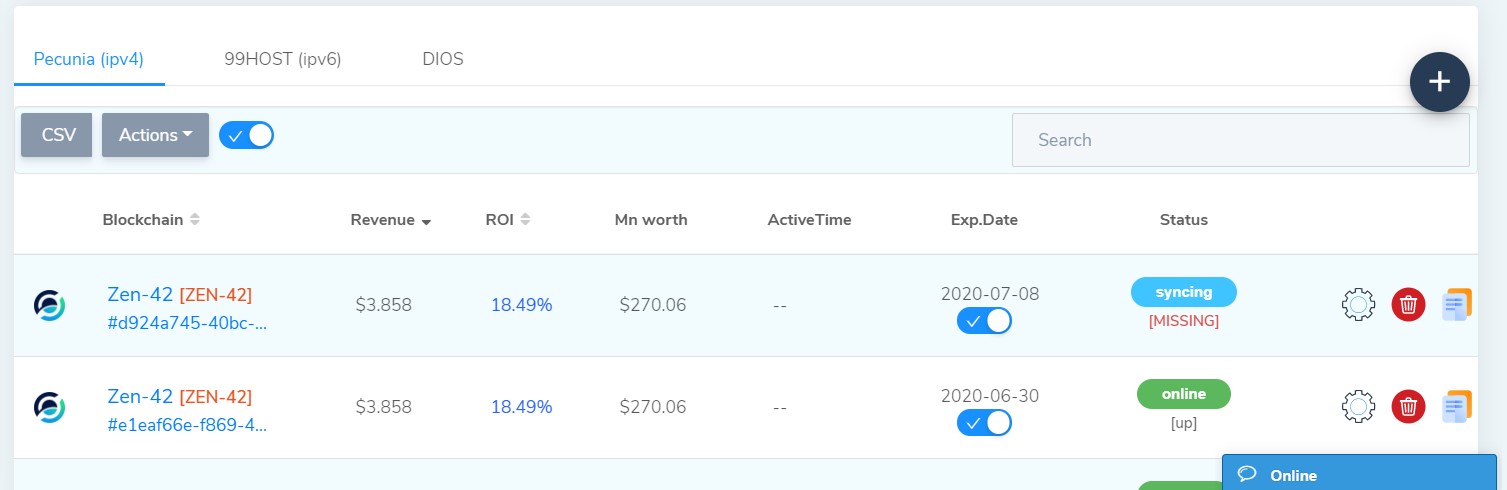The width and height of the screenshot is (1507, 490).
Task: Click the Mn worth column header
Action: (x=651, y=220)
